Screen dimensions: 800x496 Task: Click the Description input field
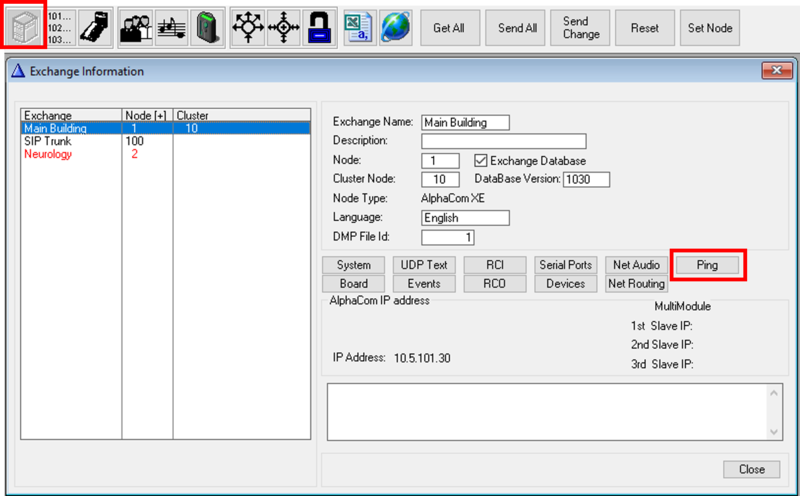(504, 141)
